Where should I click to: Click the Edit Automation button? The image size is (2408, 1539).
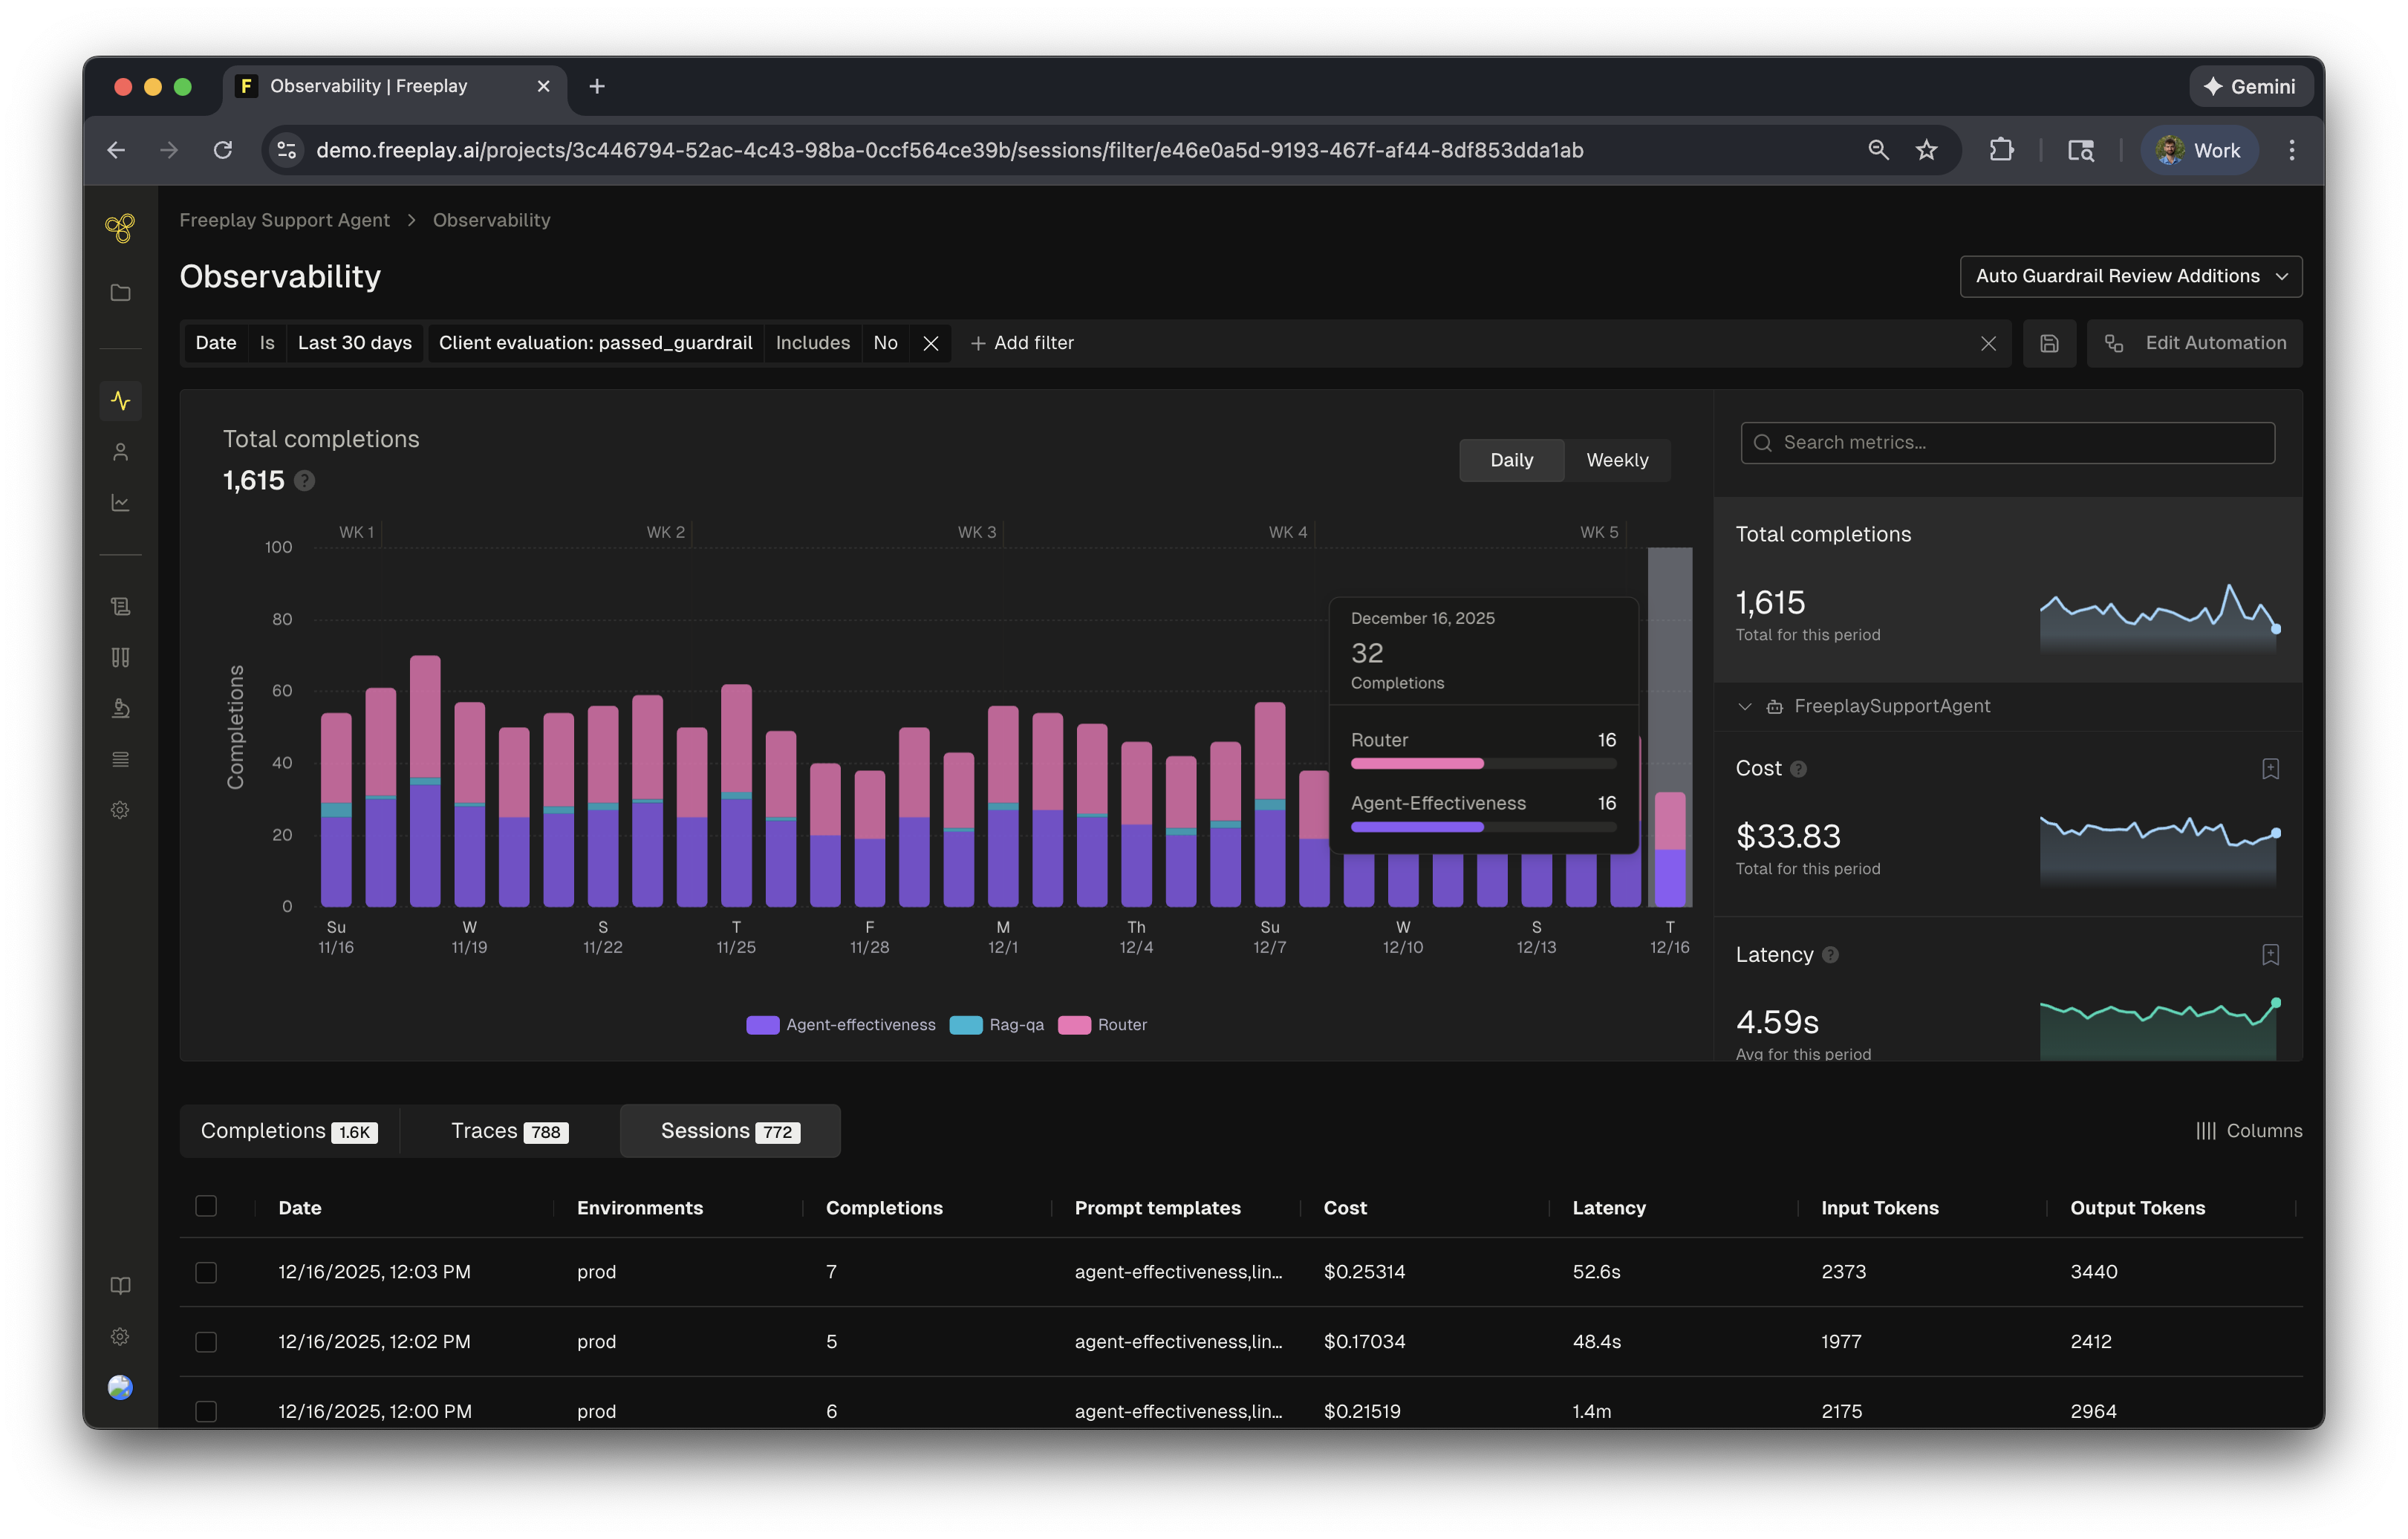[x=2195, y=343]
